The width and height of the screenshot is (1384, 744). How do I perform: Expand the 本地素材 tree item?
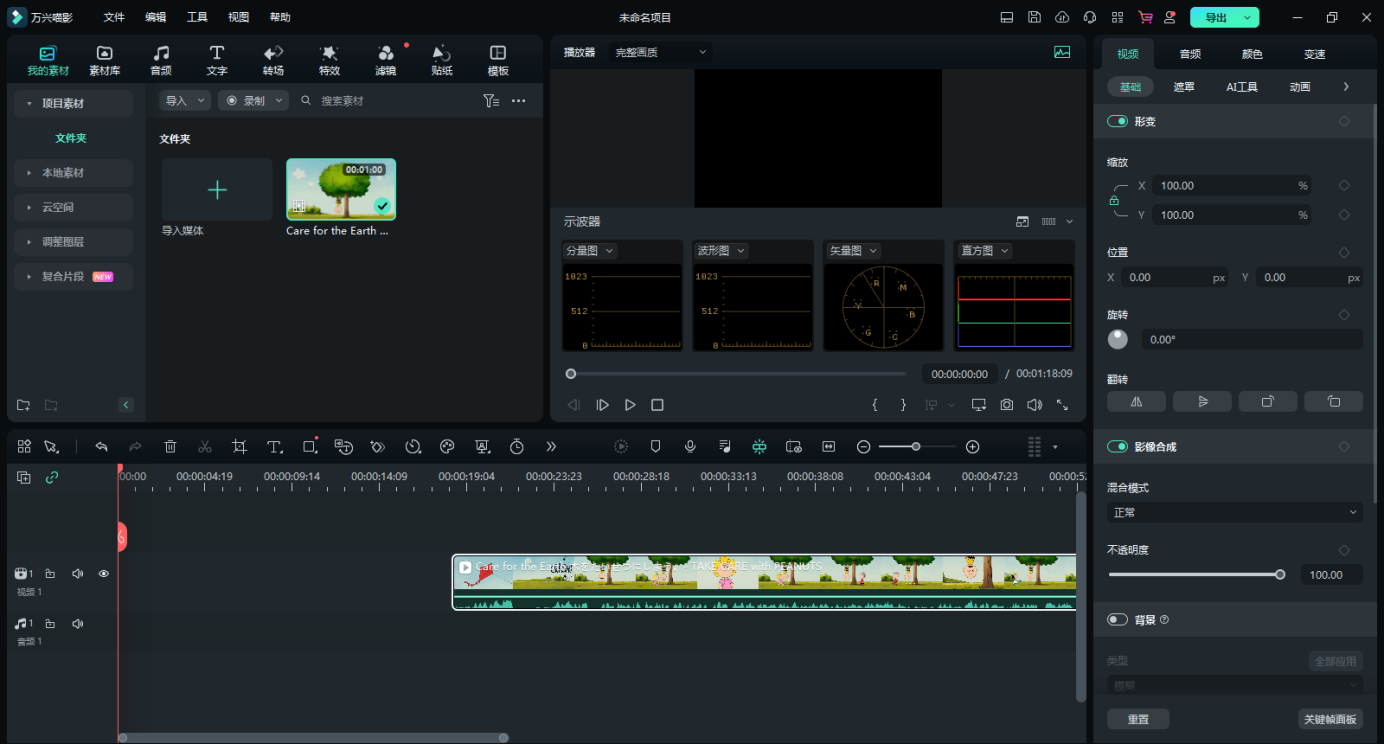63,173
